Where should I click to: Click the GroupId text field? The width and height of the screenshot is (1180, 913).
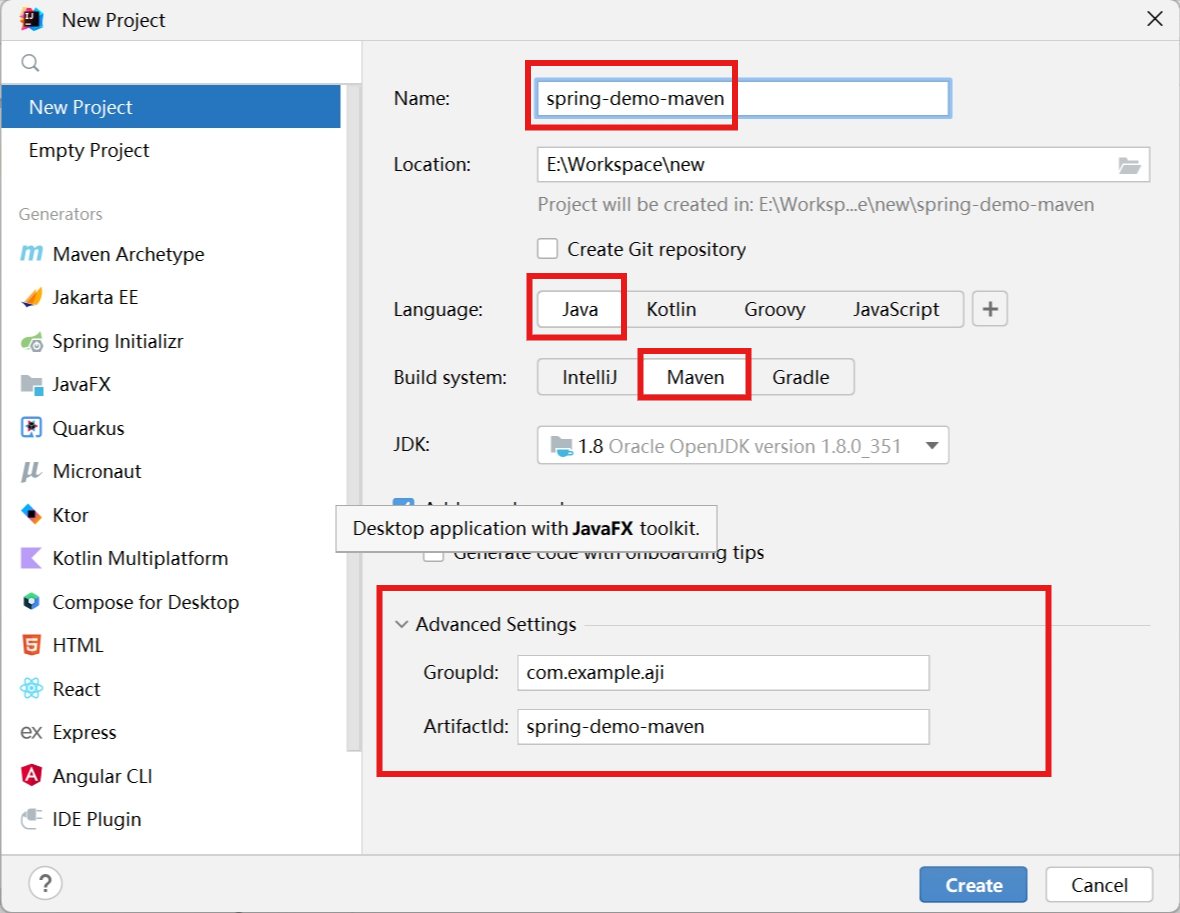[723, 673]
